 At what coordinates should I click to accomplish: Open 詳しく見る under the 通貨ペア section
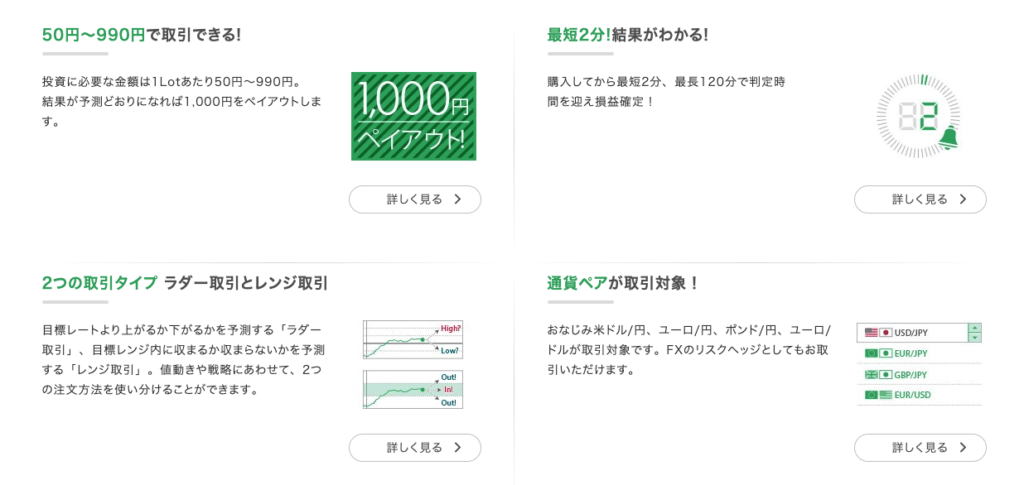click(920, 448)
